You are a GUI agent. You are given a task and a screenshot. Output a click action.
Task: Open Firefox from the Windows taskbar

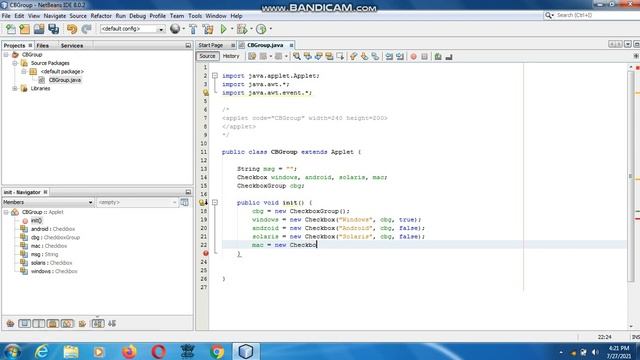click(x=129, y=351)
